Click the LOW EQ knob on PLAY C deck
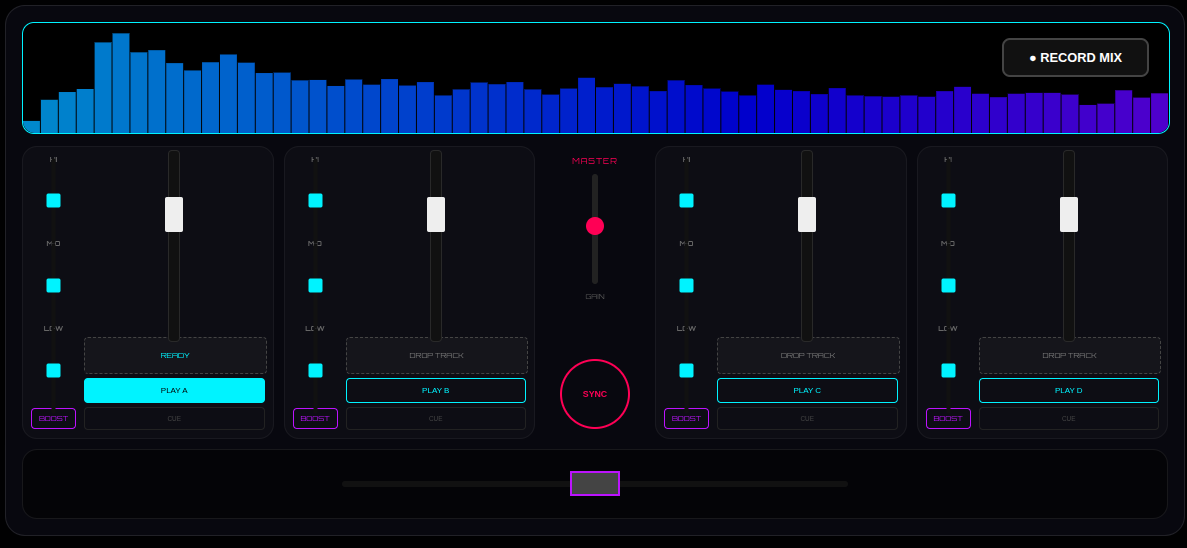Screen dimensions: 1187x548 tap(687, 370)
